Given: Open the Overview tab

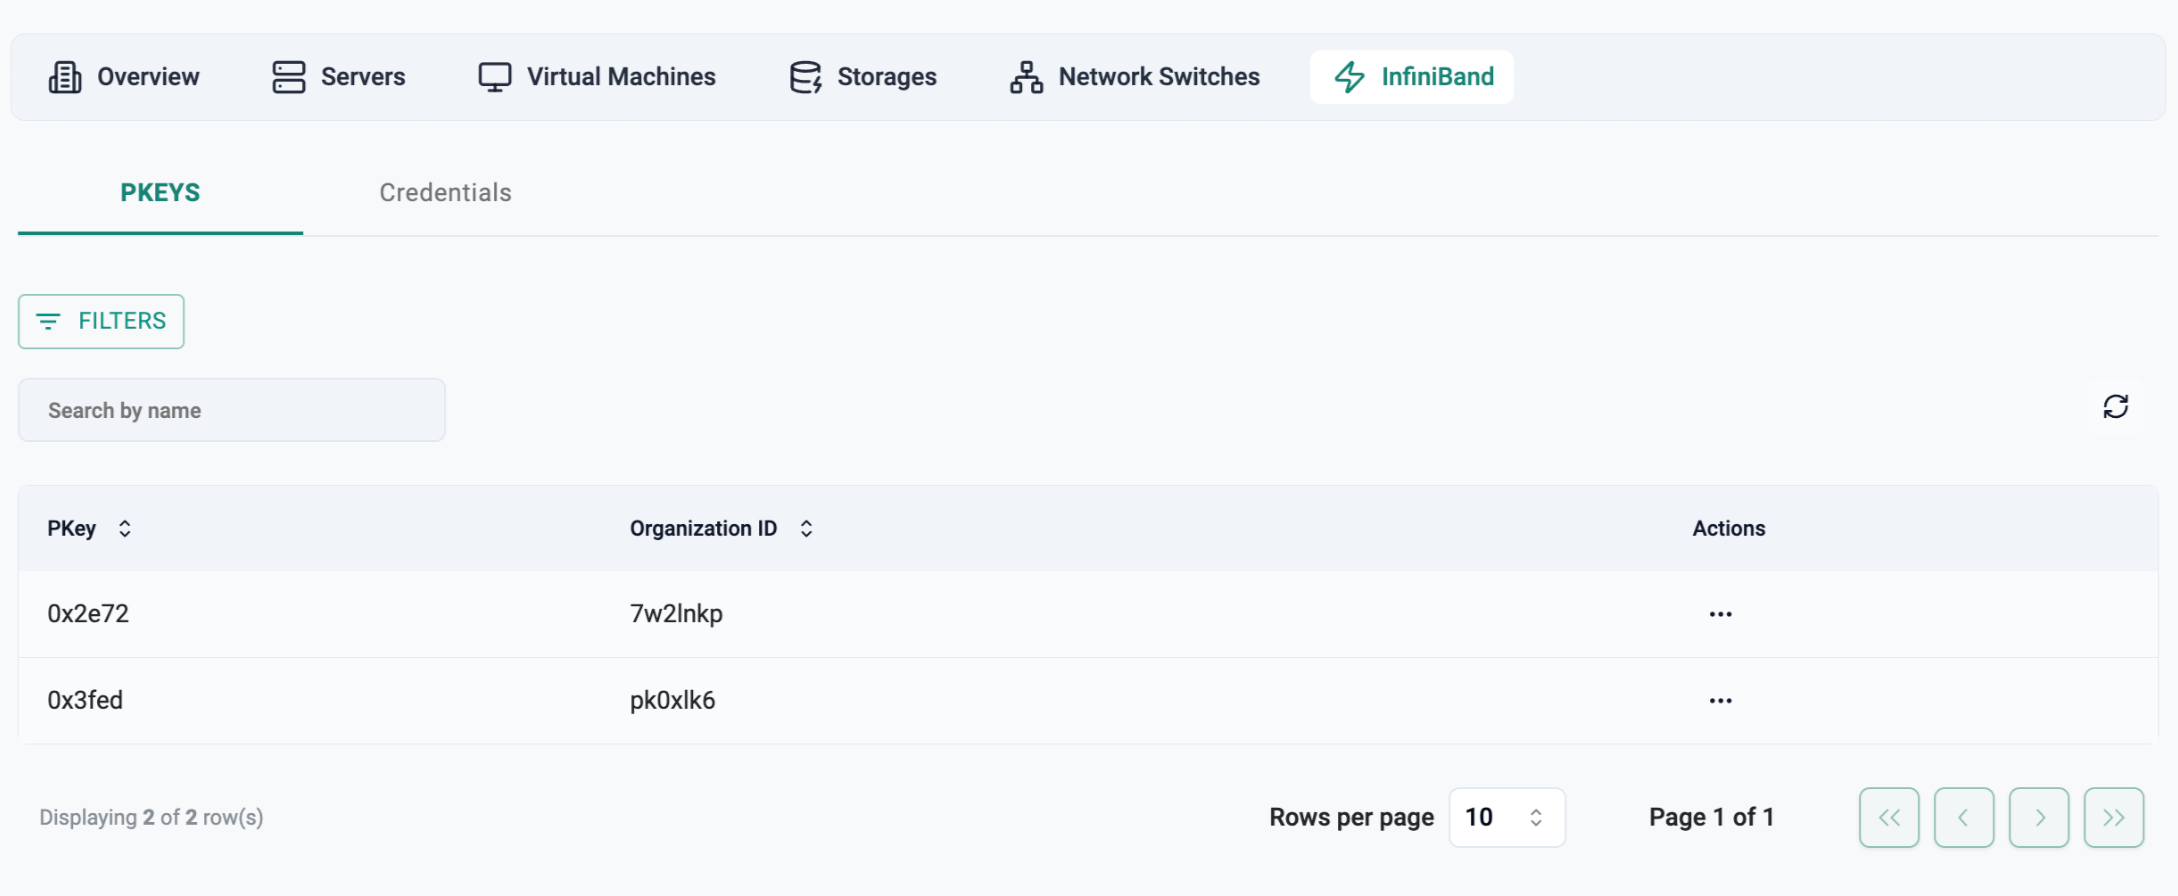Looking at the screenshot, I should (x=124, y=77).
